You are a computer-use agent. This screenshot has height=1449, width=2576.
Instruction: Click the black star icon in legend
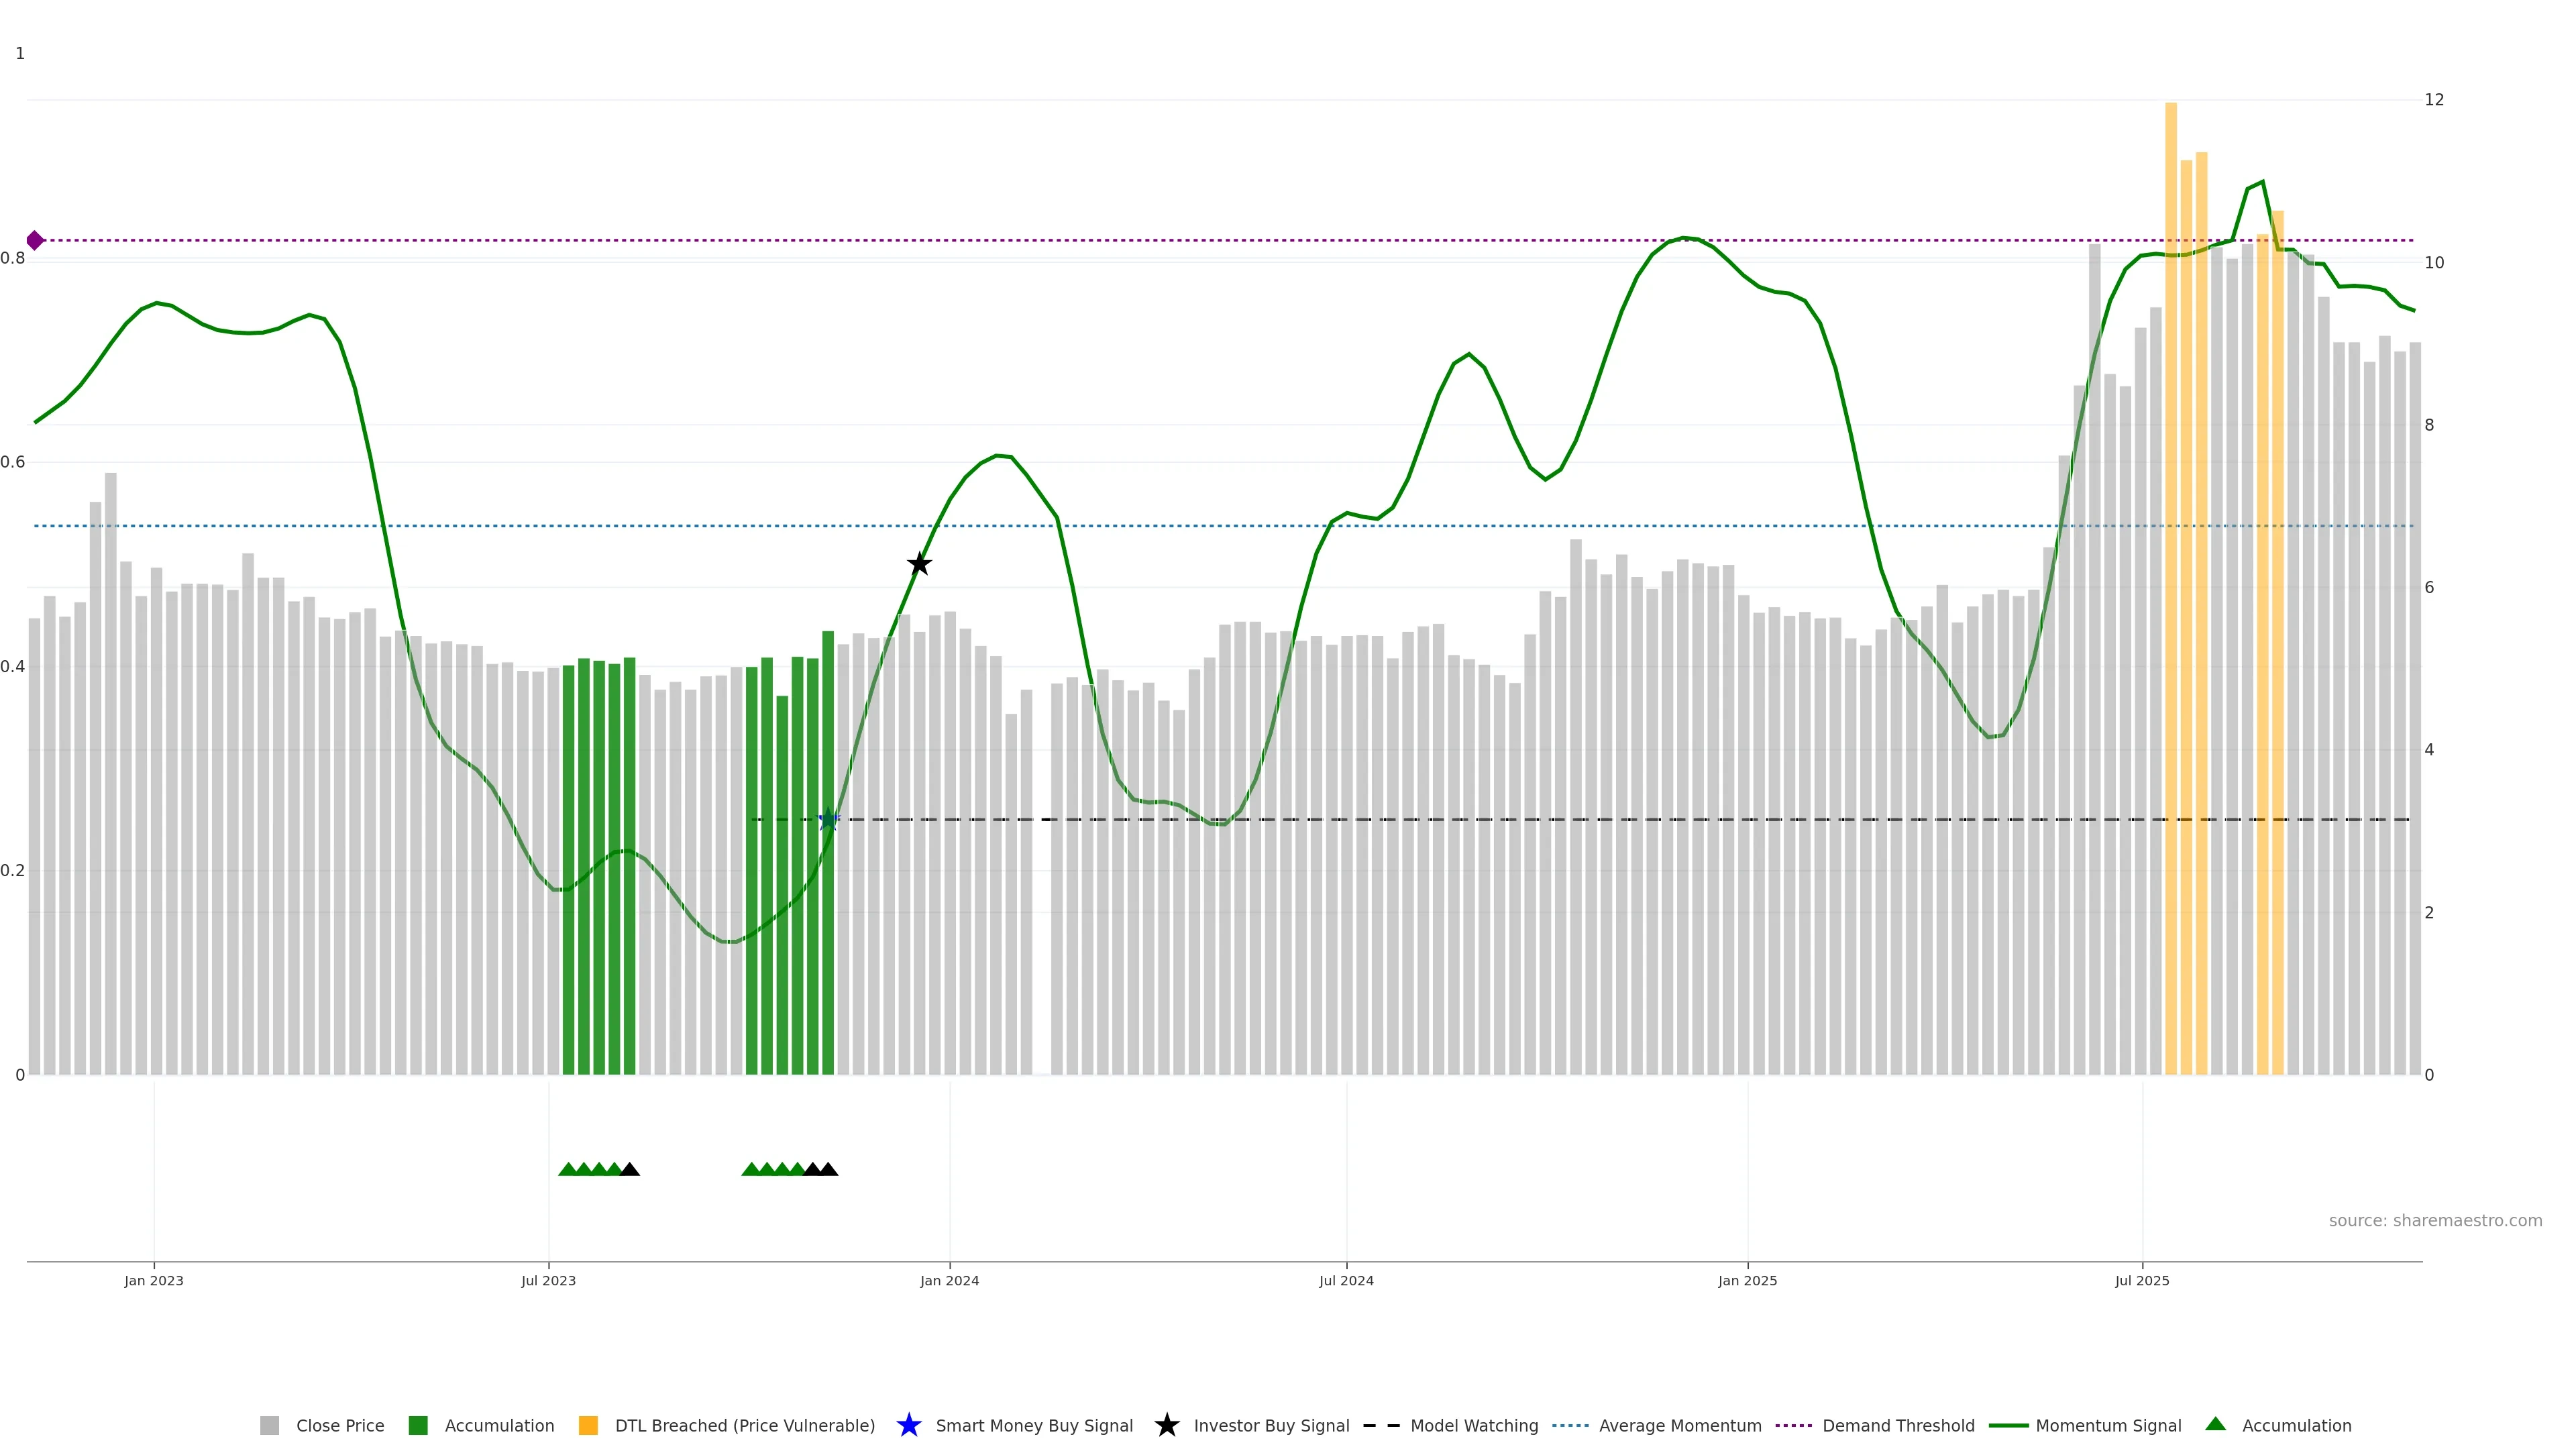click(1166, 1425)
